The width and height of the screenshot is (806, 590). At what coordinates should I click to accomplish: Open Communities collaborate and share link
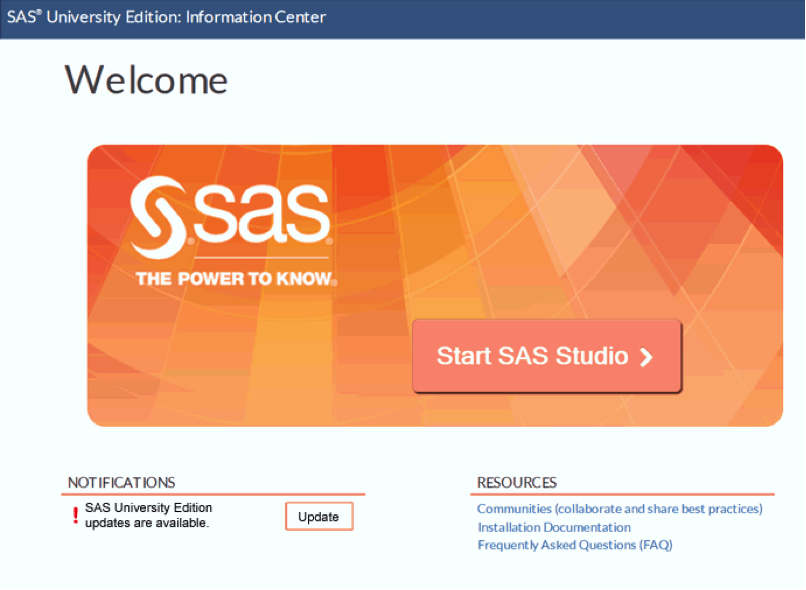coord(619,509)
